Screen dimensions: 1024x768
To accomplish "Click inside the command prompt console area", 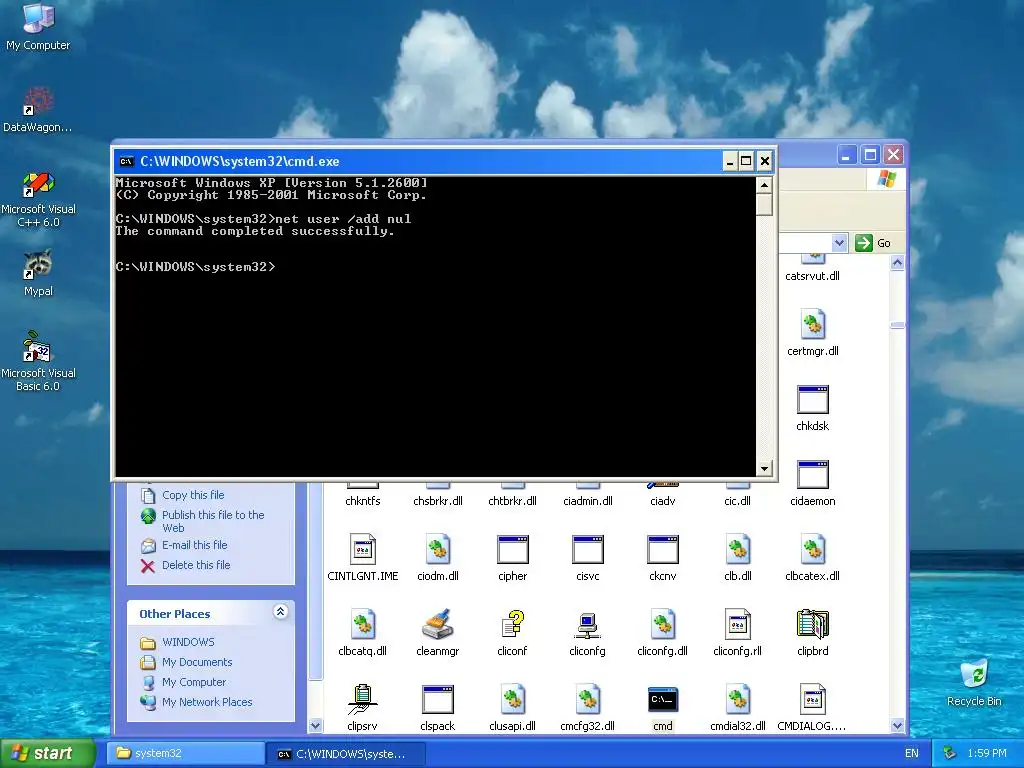I will coord(435,327).
